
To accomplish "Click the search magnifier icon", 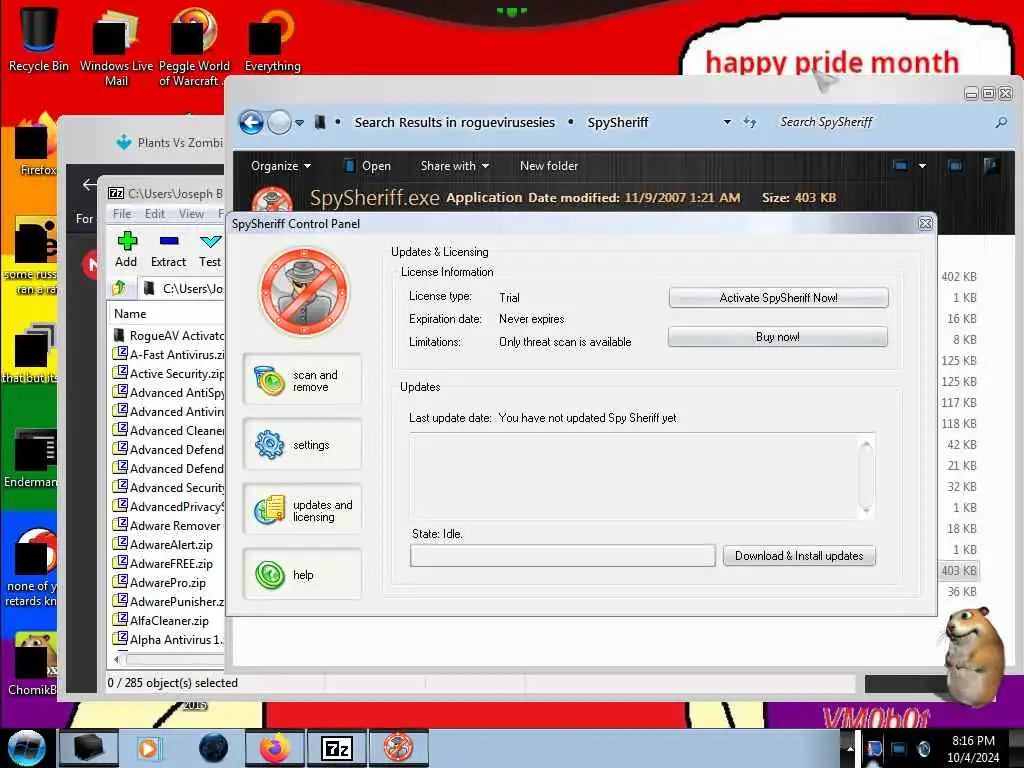I will point(1000,122).
